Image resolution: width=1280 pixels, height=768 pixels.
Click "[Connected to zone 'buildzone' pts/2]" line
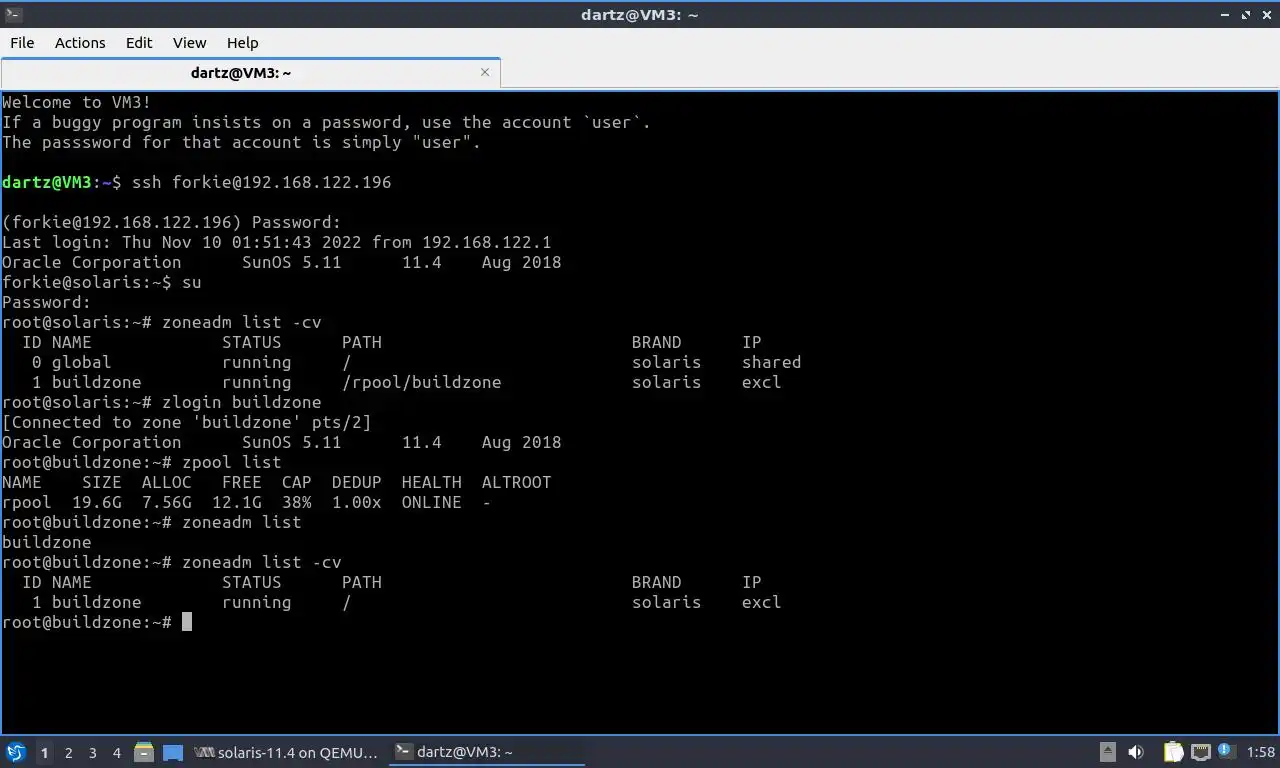click(x=187, y=422)
